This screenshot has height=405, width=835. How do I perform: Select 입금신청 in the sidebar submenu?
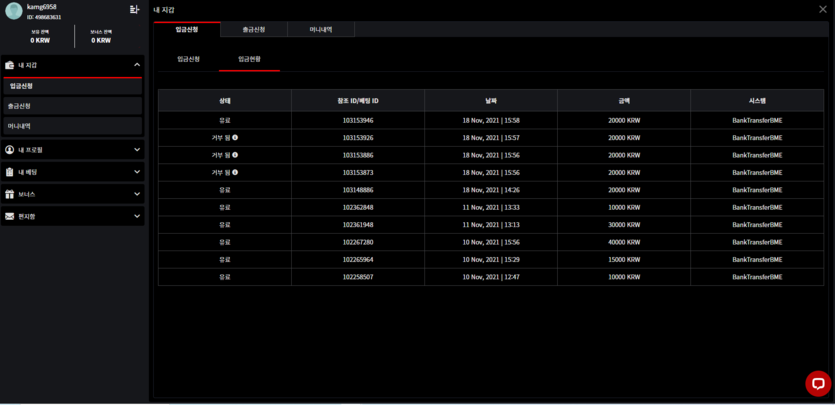pyautogui.click(x=72, y=86)
